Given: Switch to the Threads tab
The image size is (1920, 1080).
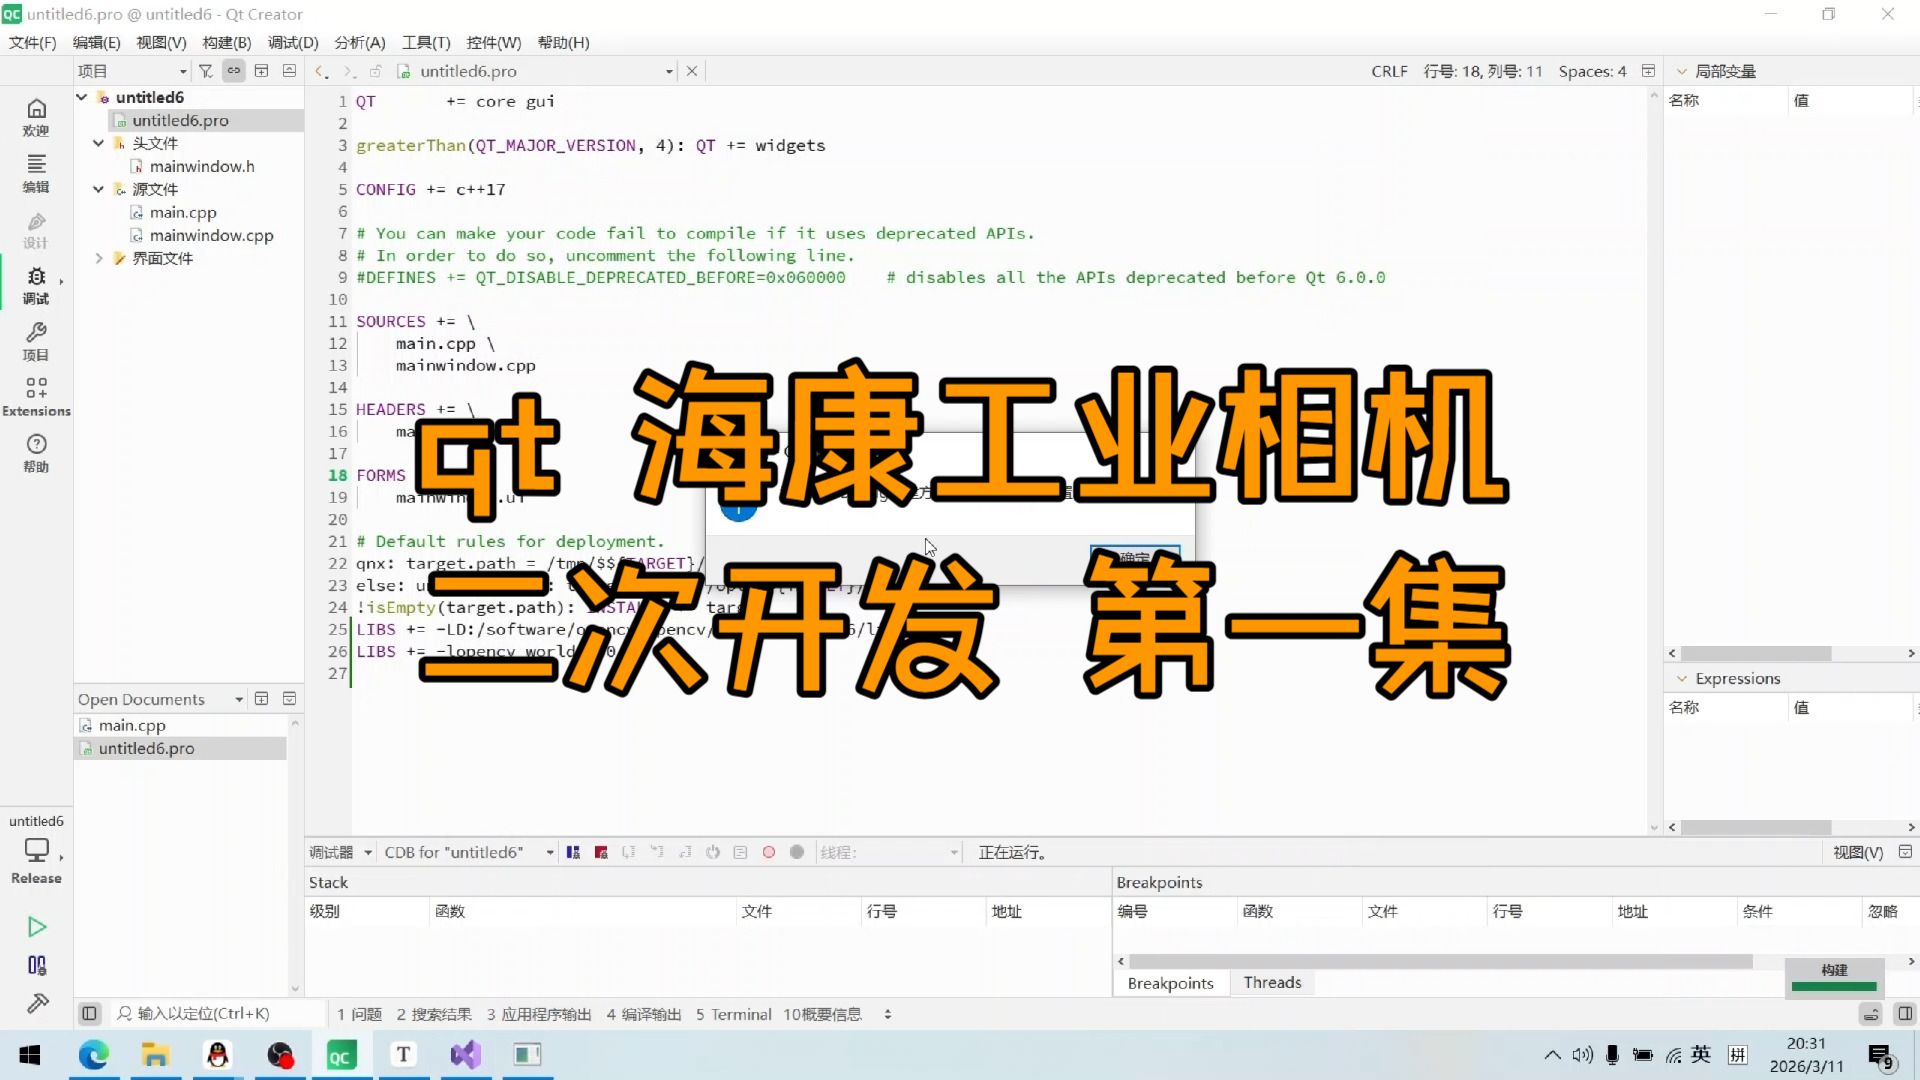Looking at the screenshot, I should [1272, 982].
